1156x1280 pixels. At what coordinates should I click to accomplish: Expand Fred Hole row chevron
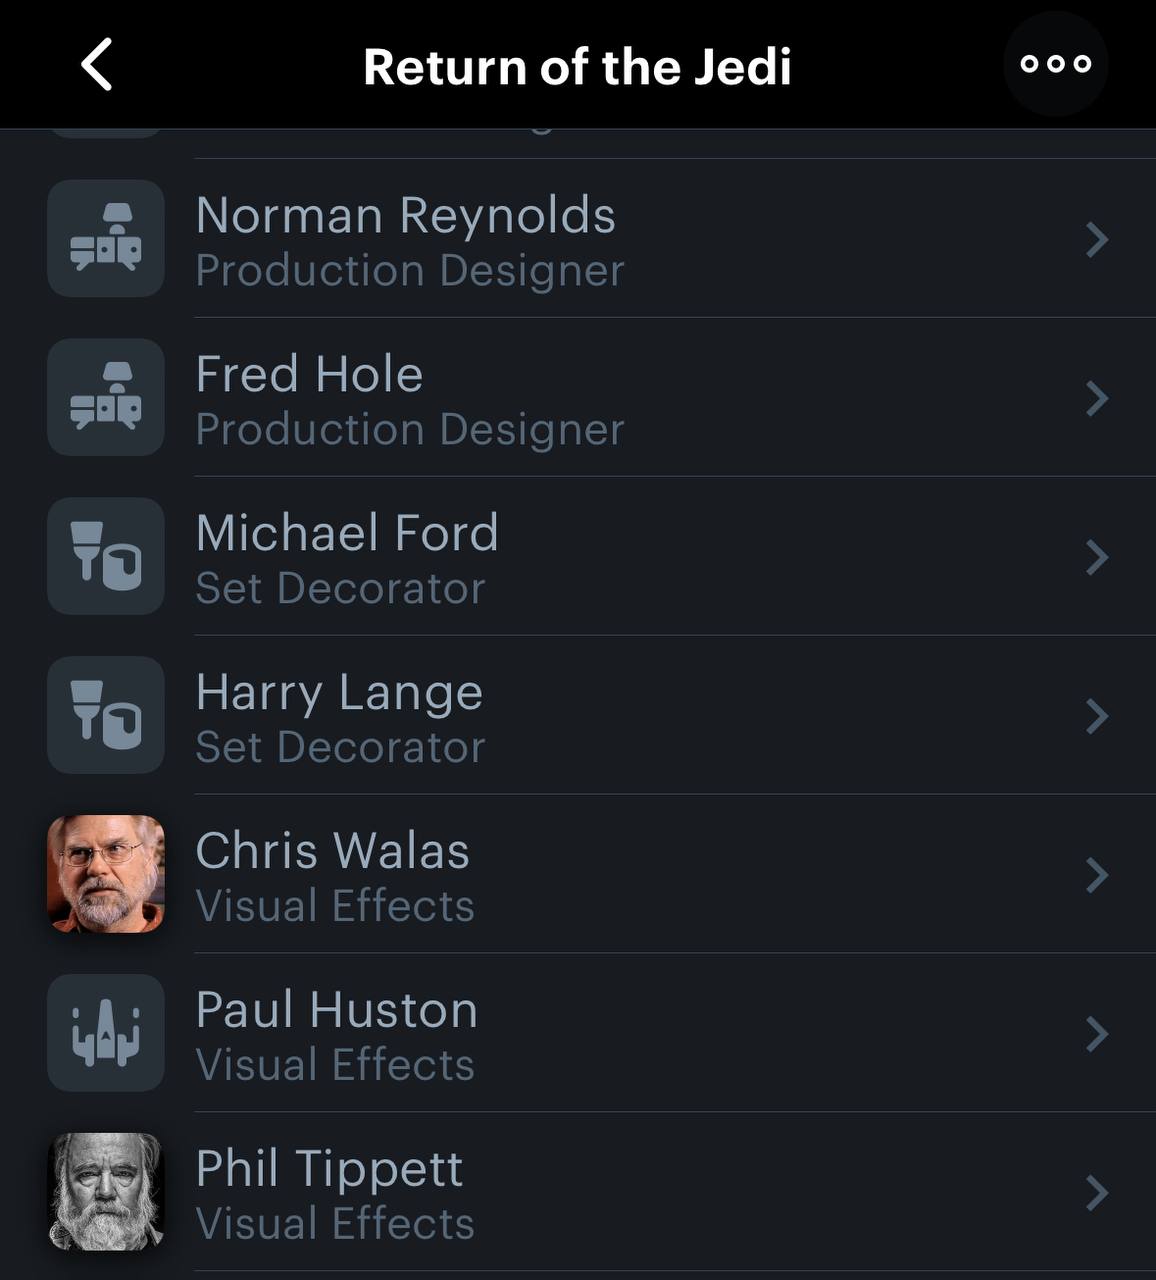(x=1097, y=398)
